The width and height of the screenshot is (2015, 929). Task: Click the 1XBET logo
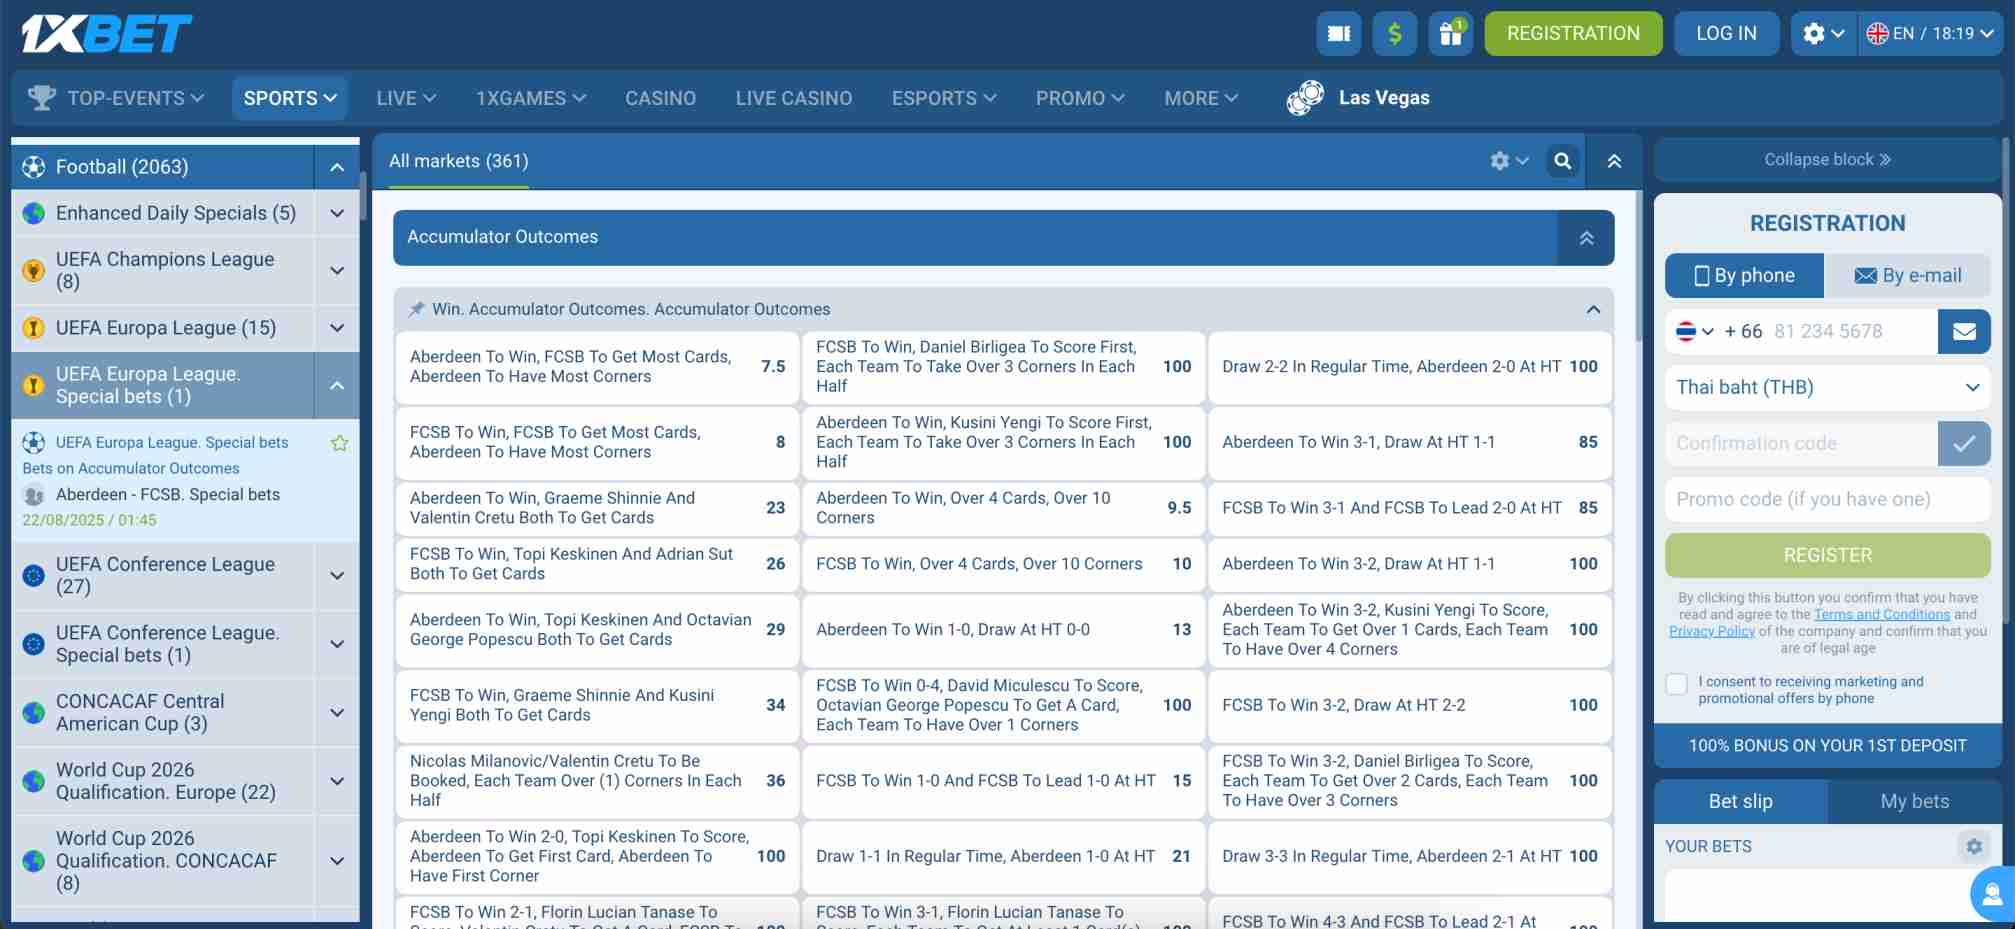(106, 34)
